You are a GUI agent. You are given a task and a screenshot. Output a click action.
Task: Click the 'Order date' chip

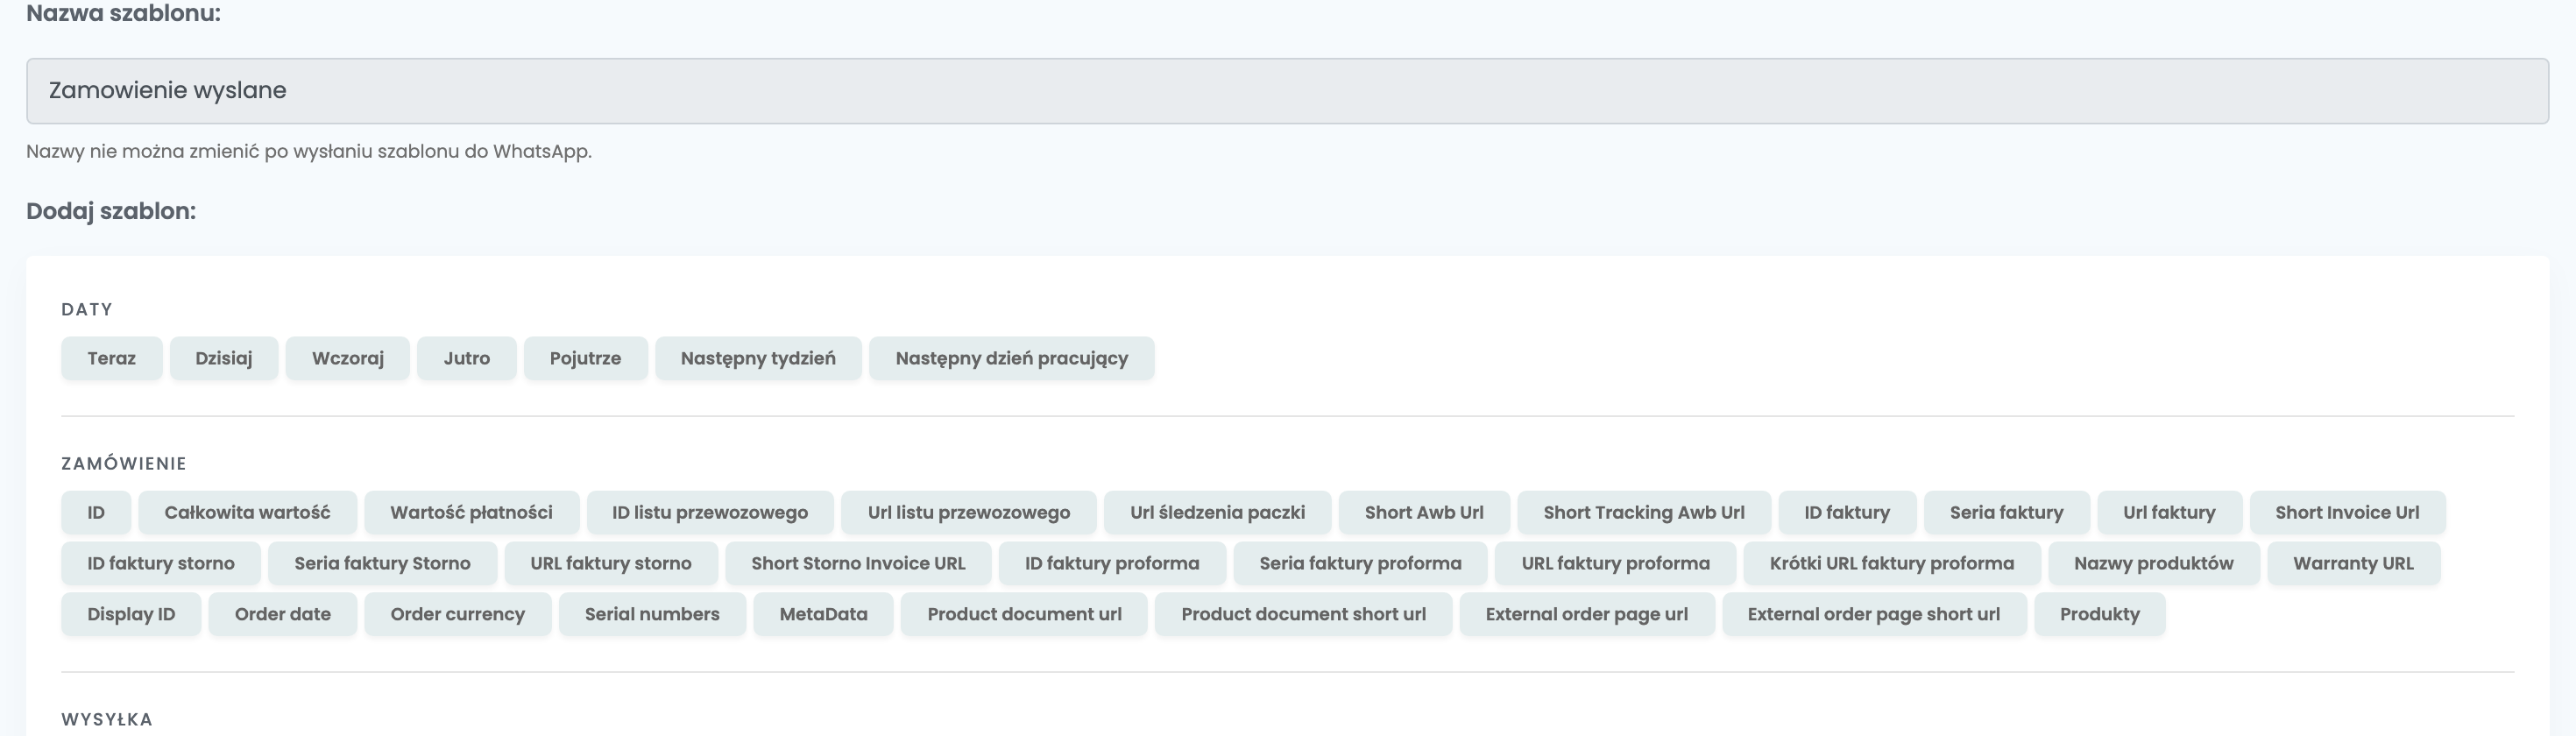click(283, 614)
